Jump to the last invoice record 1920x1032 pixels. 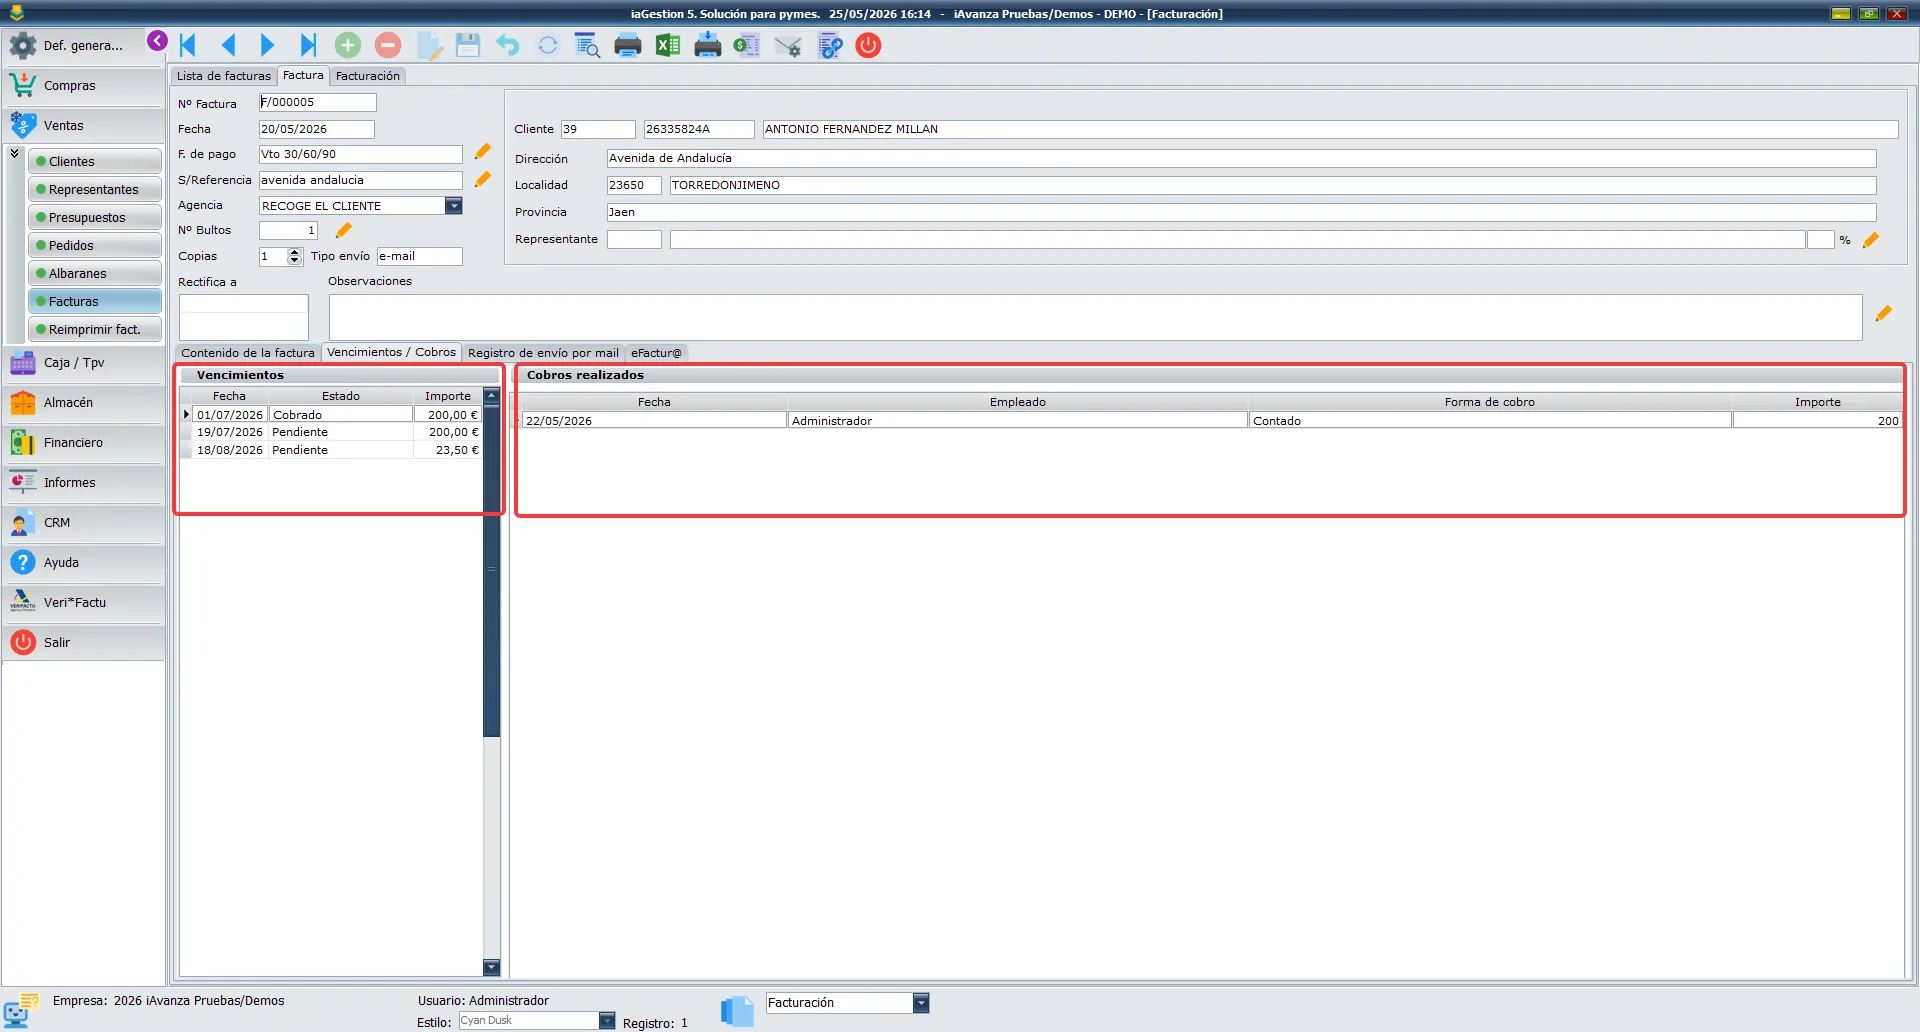coord(308,45)
